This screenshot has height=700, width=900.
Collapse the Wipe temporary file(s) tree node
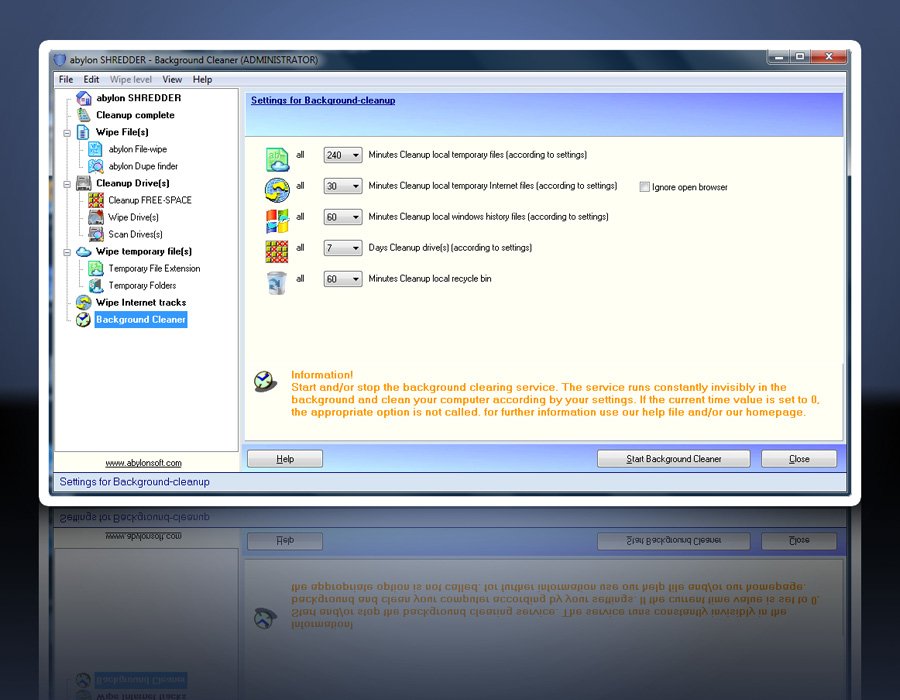click(67, 252)
